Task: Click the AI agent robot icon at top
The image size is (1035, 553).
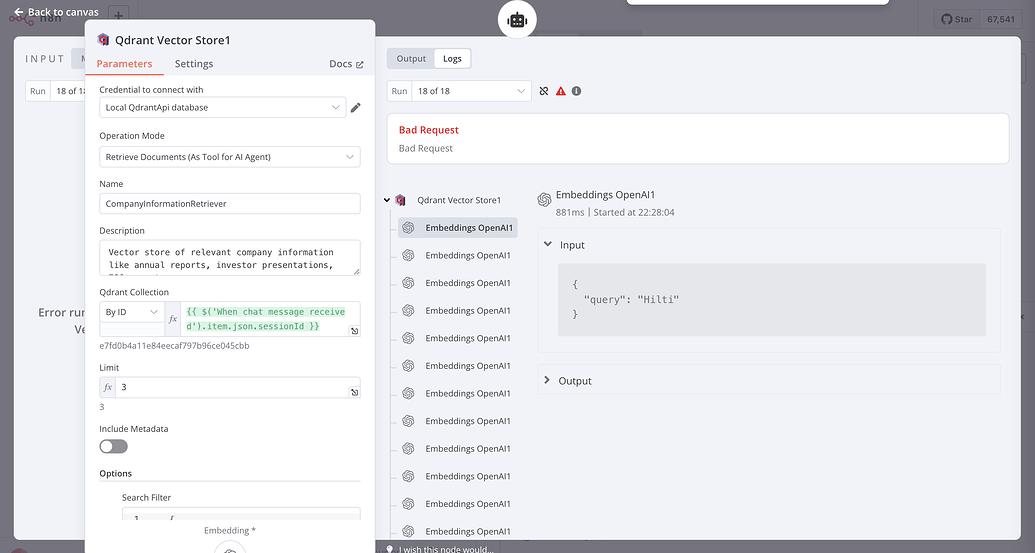Action: (x=517, y=19)
